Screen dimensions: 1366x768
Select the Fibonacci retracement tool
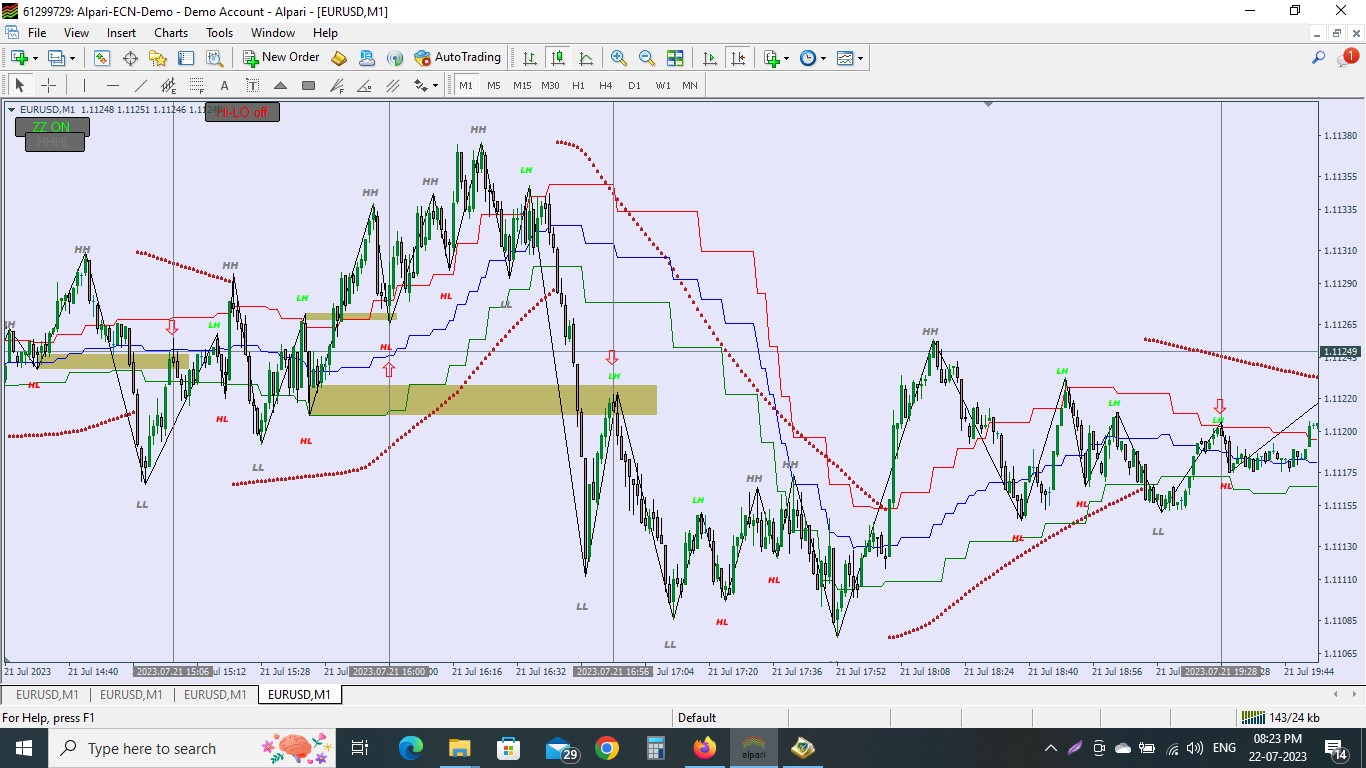pyautogui.click(x=196, y=86)
